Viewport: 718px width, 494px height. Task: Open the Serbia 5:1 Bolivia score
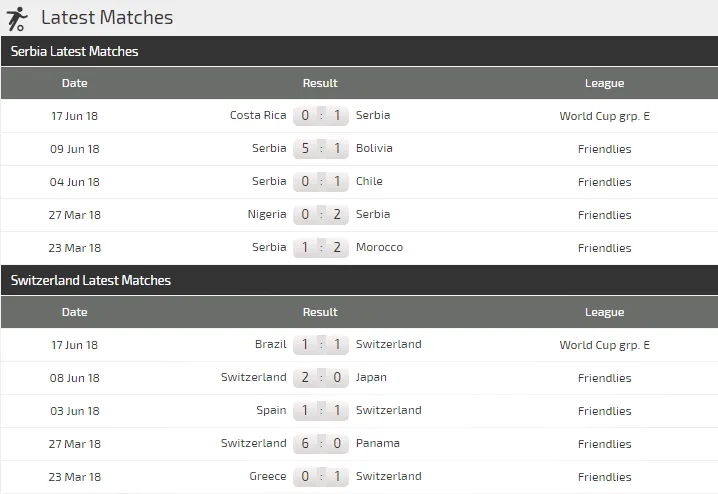(321, 148)
